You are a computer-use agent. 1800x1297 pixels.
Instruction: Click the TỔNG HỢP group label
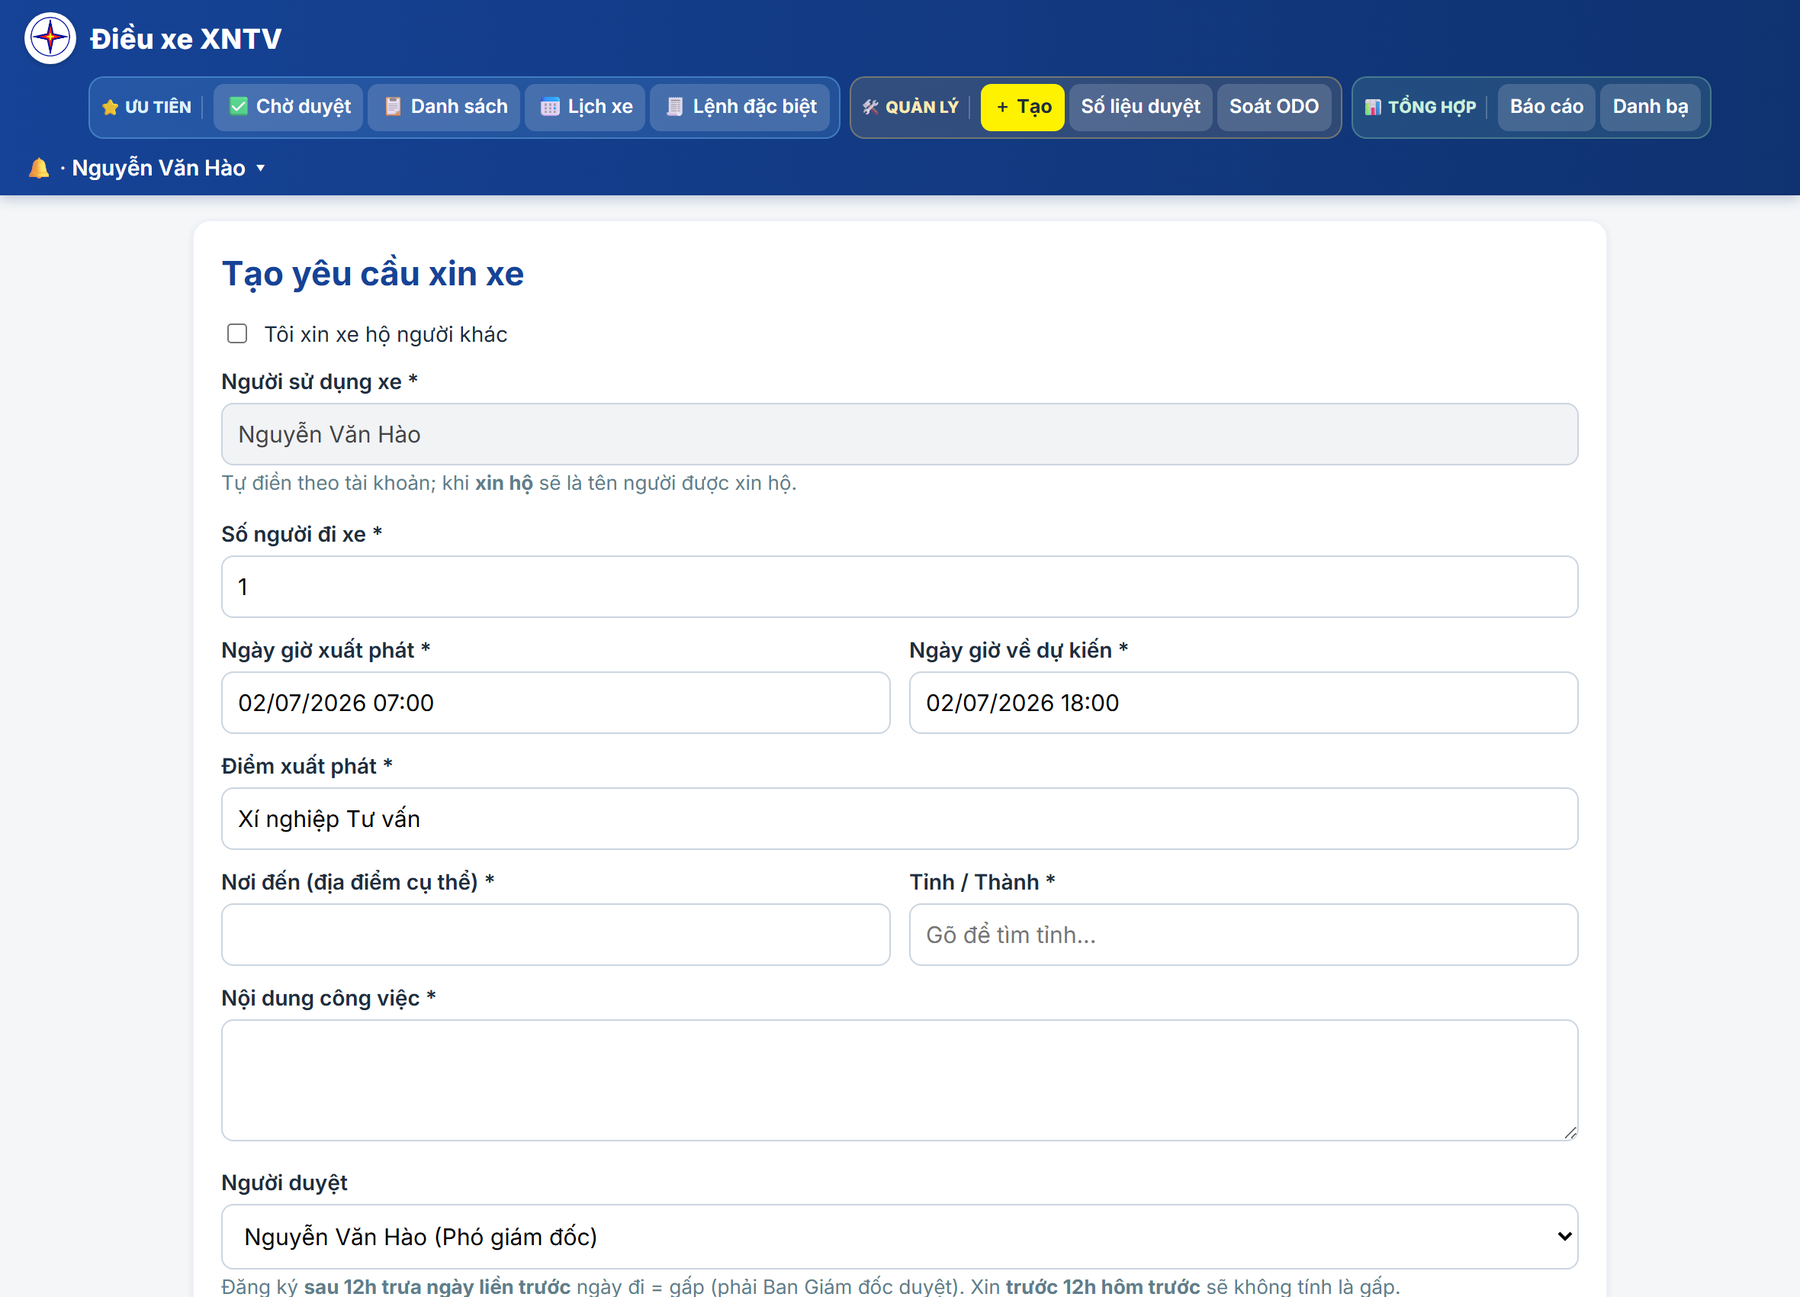point(1432,107)
